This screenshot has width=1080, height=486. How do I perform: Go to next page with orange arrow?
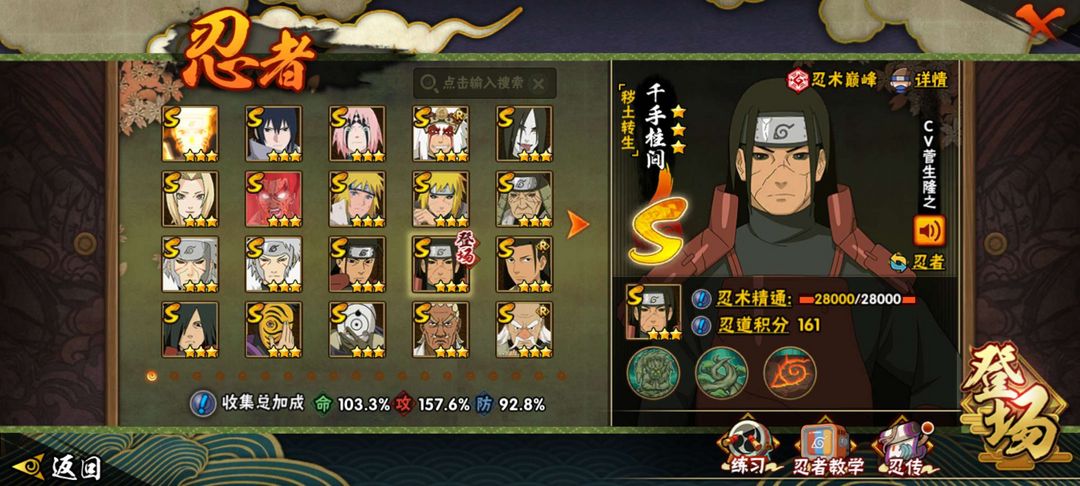(x=577, y=224)
